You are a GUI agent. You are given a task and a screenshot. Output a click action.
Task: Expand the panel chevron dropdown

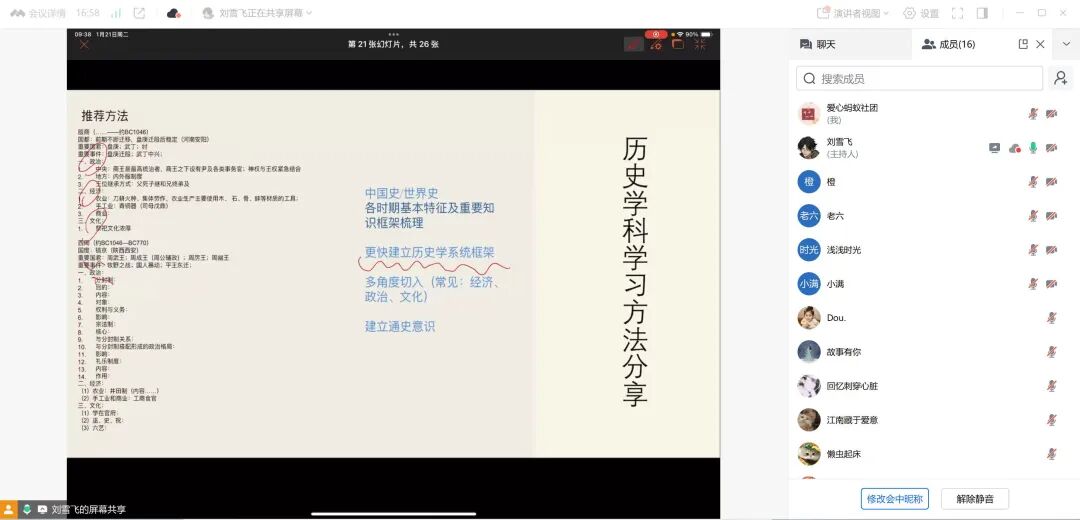click(1066, 44)
